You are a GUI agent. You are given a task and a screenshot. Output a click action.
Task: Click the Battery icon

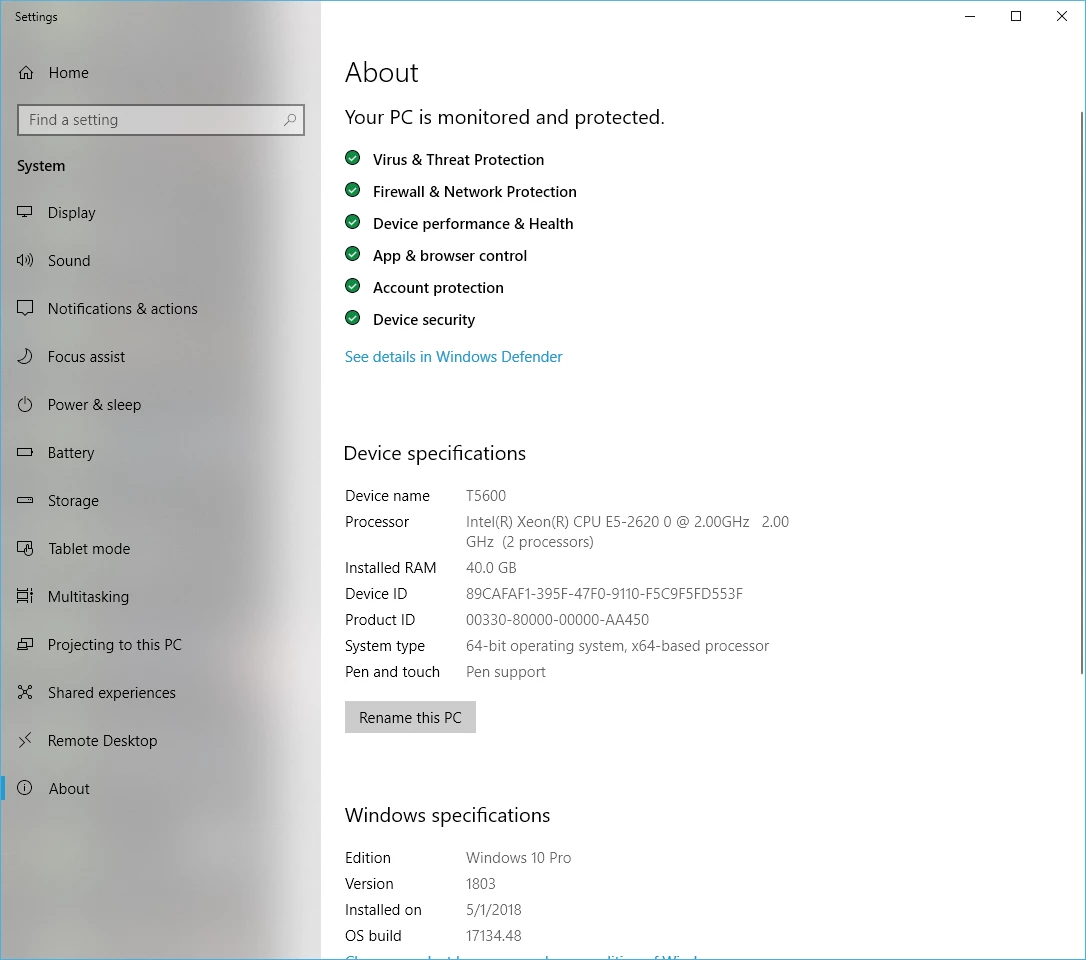[25, 452]
